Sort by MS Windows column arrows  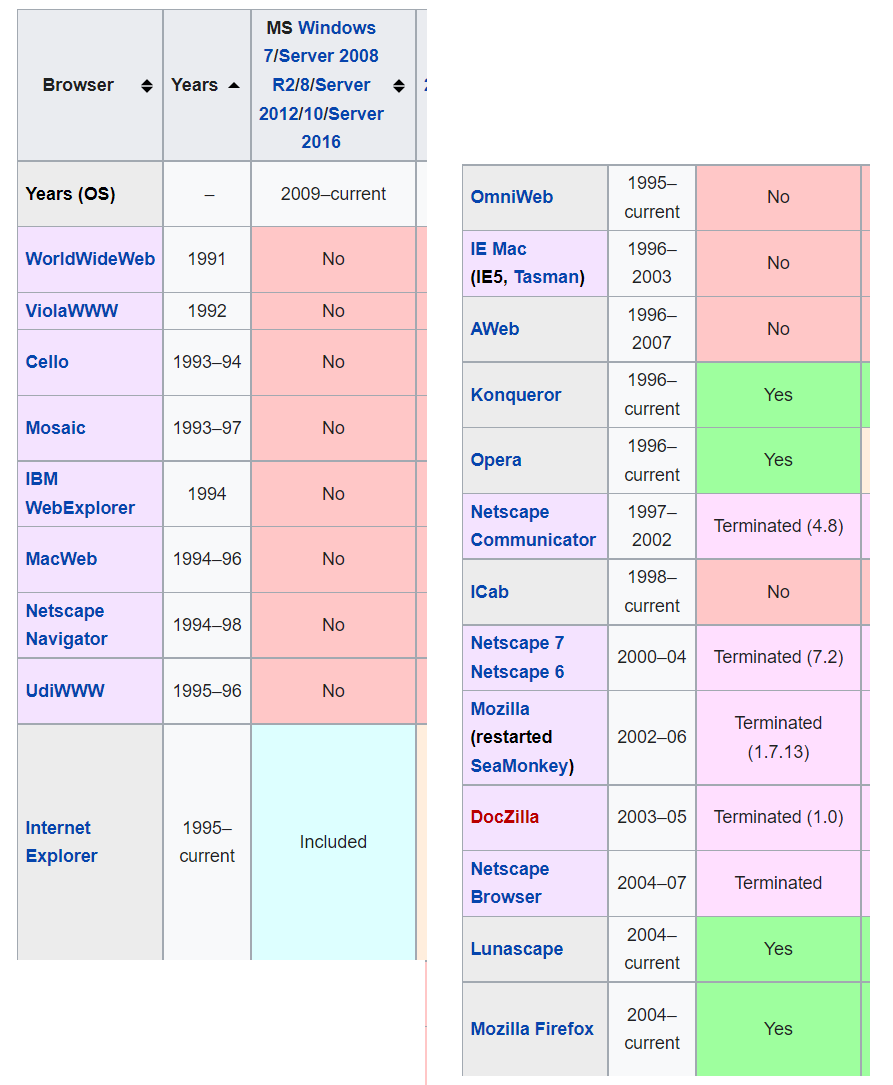399,86
